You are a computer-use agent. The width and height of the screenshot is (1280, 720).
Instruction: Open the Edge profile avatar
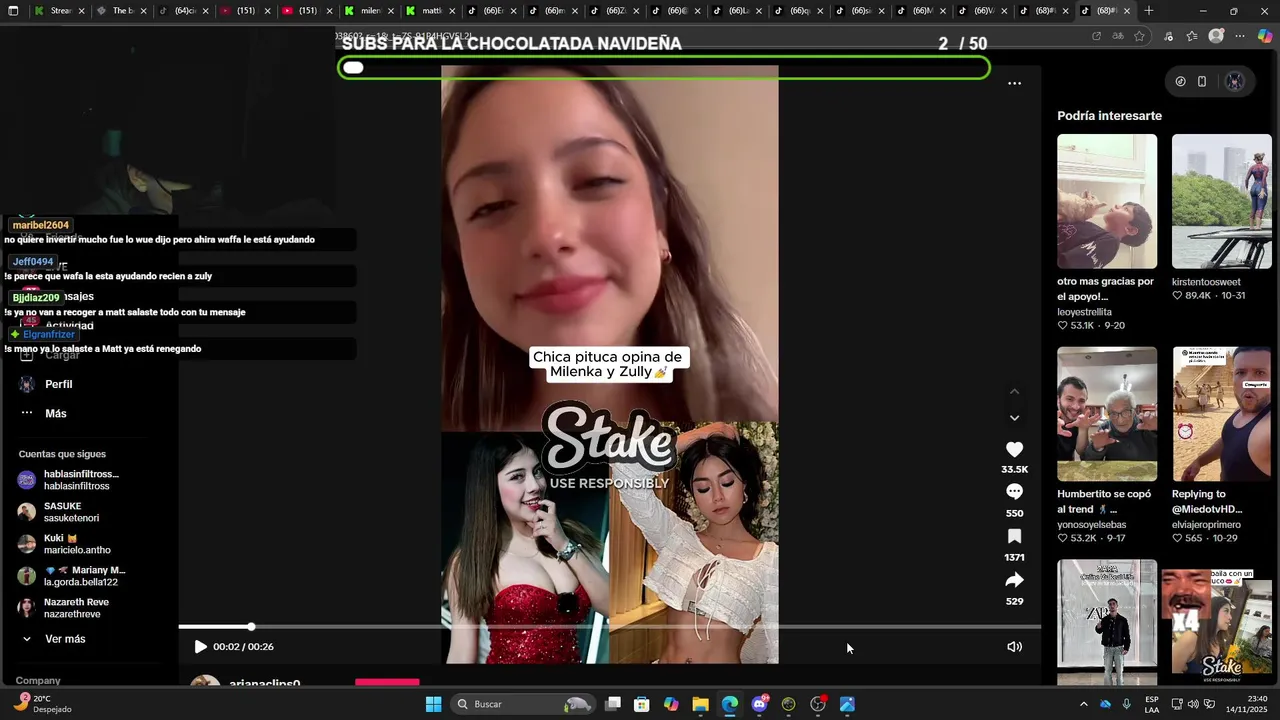pos(1216,36)
